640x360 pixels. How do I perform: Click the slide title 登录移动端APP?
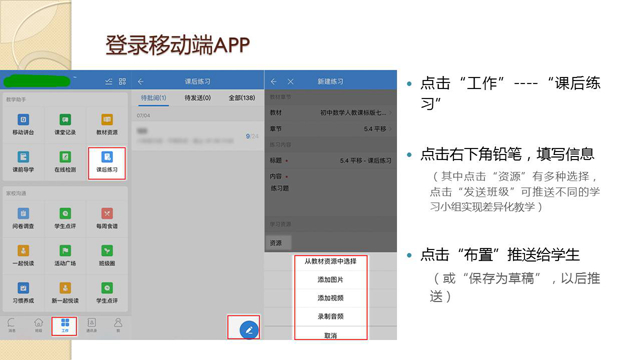(178, 45)
